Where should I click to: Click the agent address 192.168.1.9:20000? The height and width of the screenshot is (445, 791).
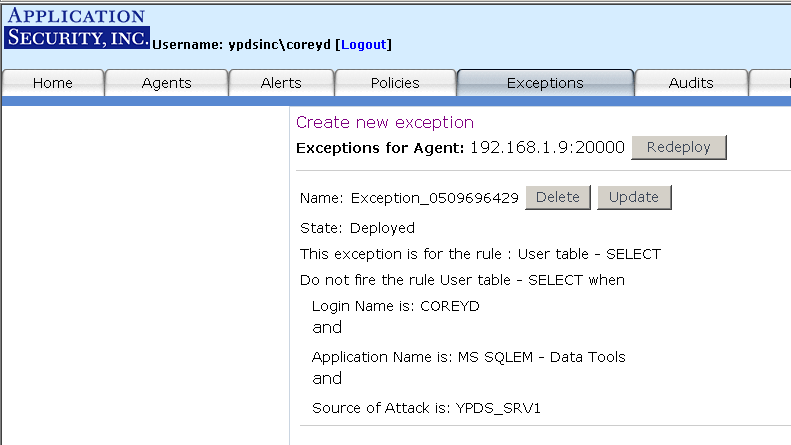click(547, 147)
